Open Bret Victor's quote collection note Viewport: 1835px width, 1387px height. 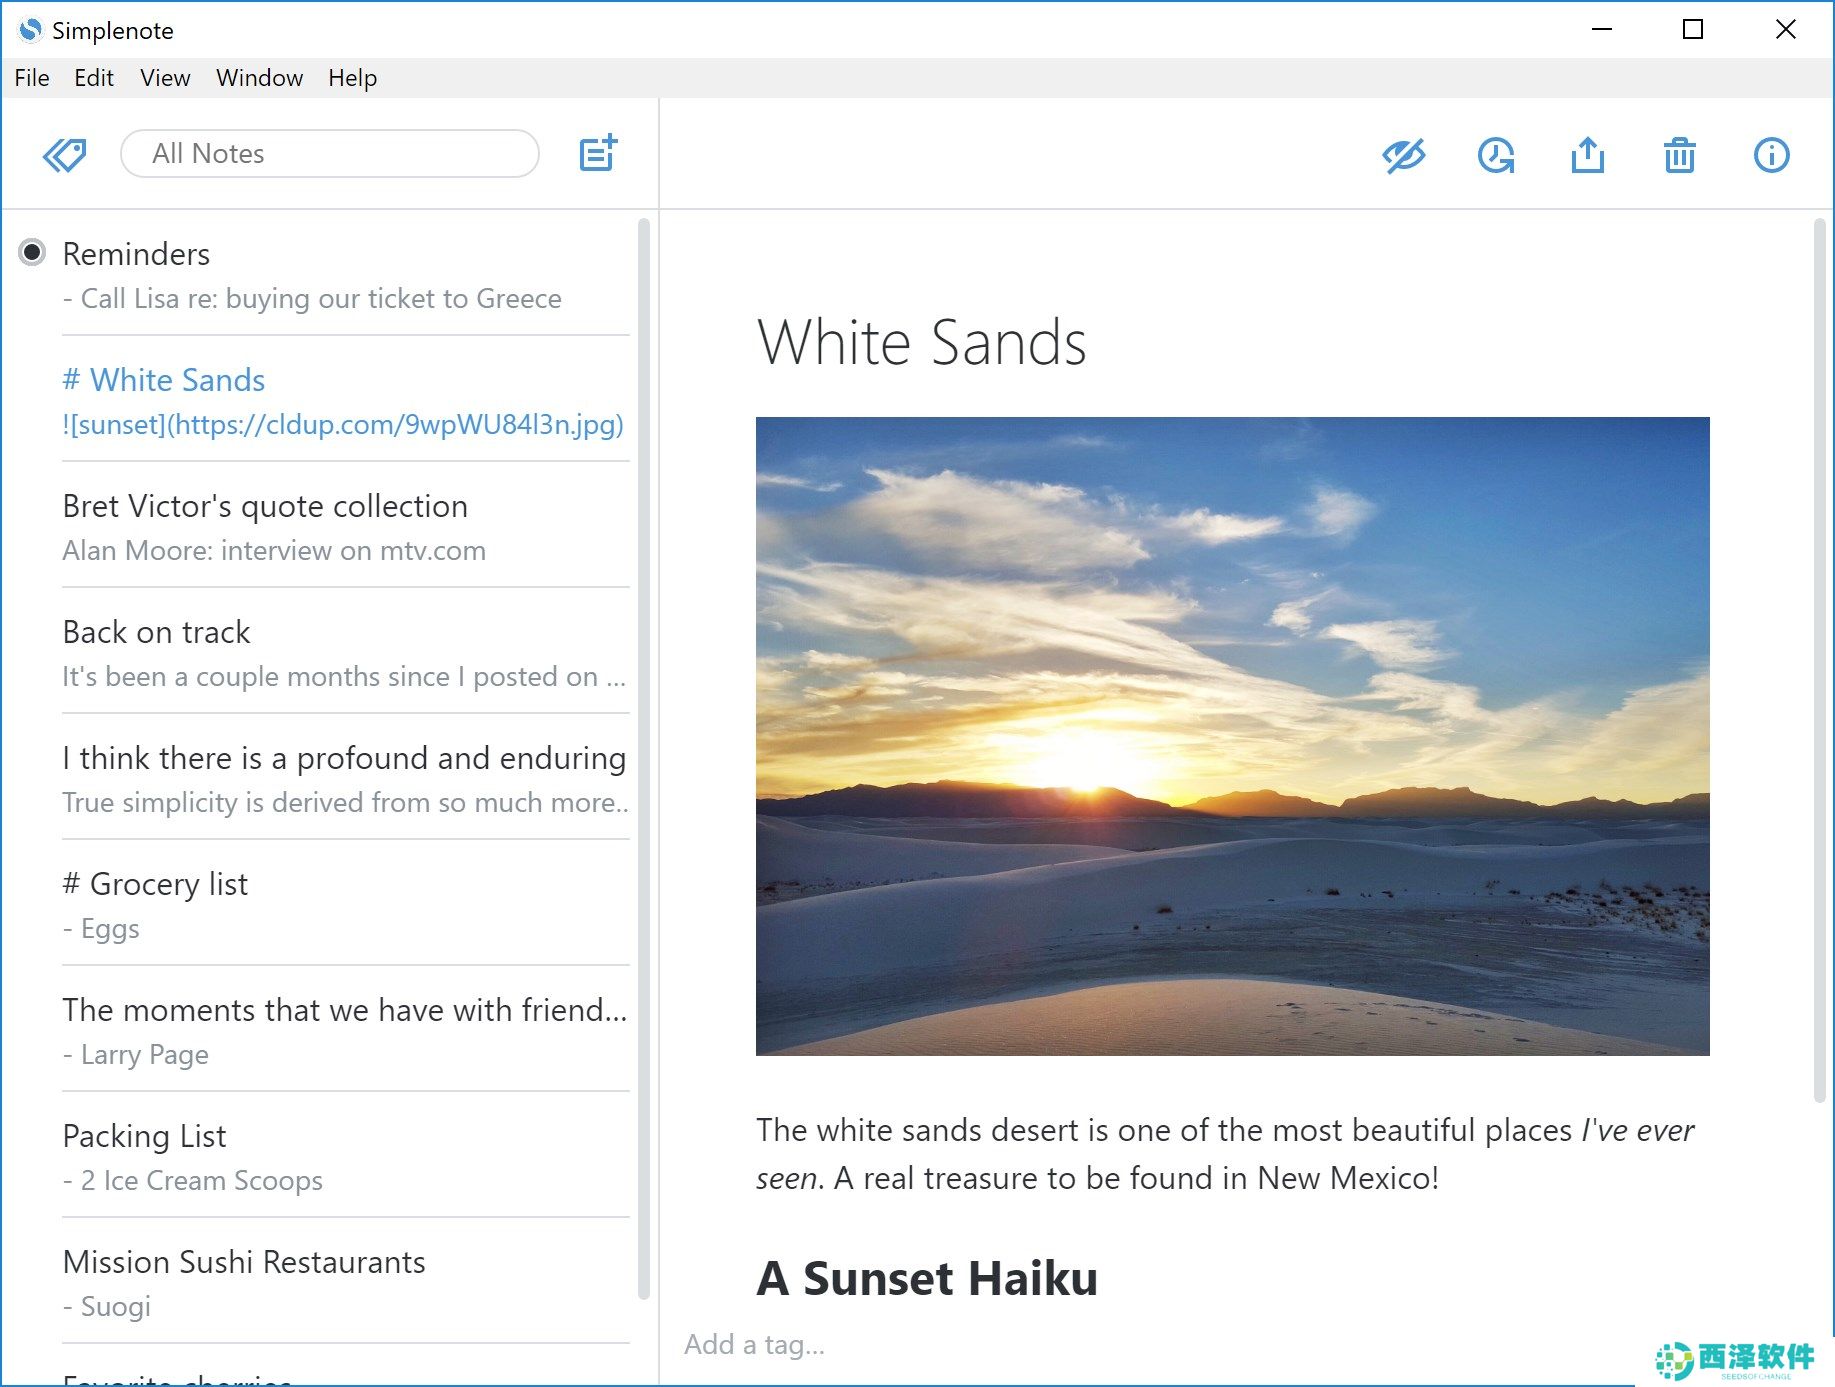click(x=346, y=527)
